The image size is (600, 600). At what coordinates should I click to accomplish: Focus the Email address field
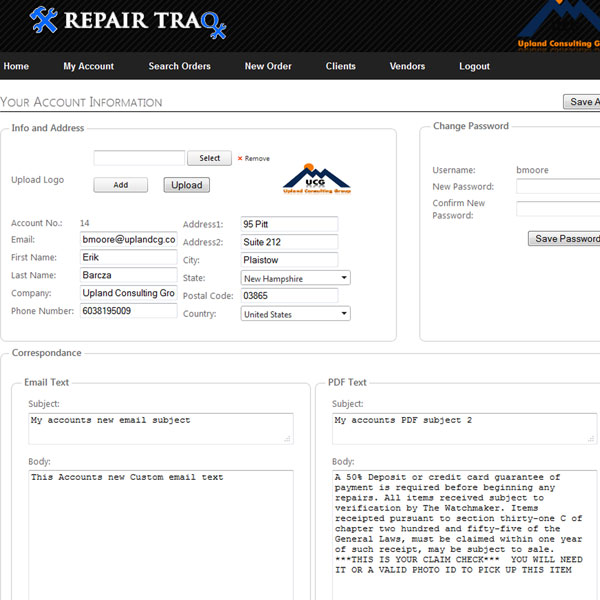click(x=128, y=240)
